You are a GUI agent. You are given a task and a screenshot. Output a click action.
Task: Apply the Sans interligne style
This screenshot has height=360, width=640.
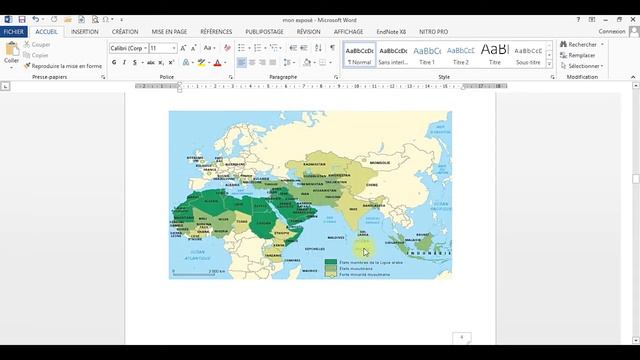[393, 55]
